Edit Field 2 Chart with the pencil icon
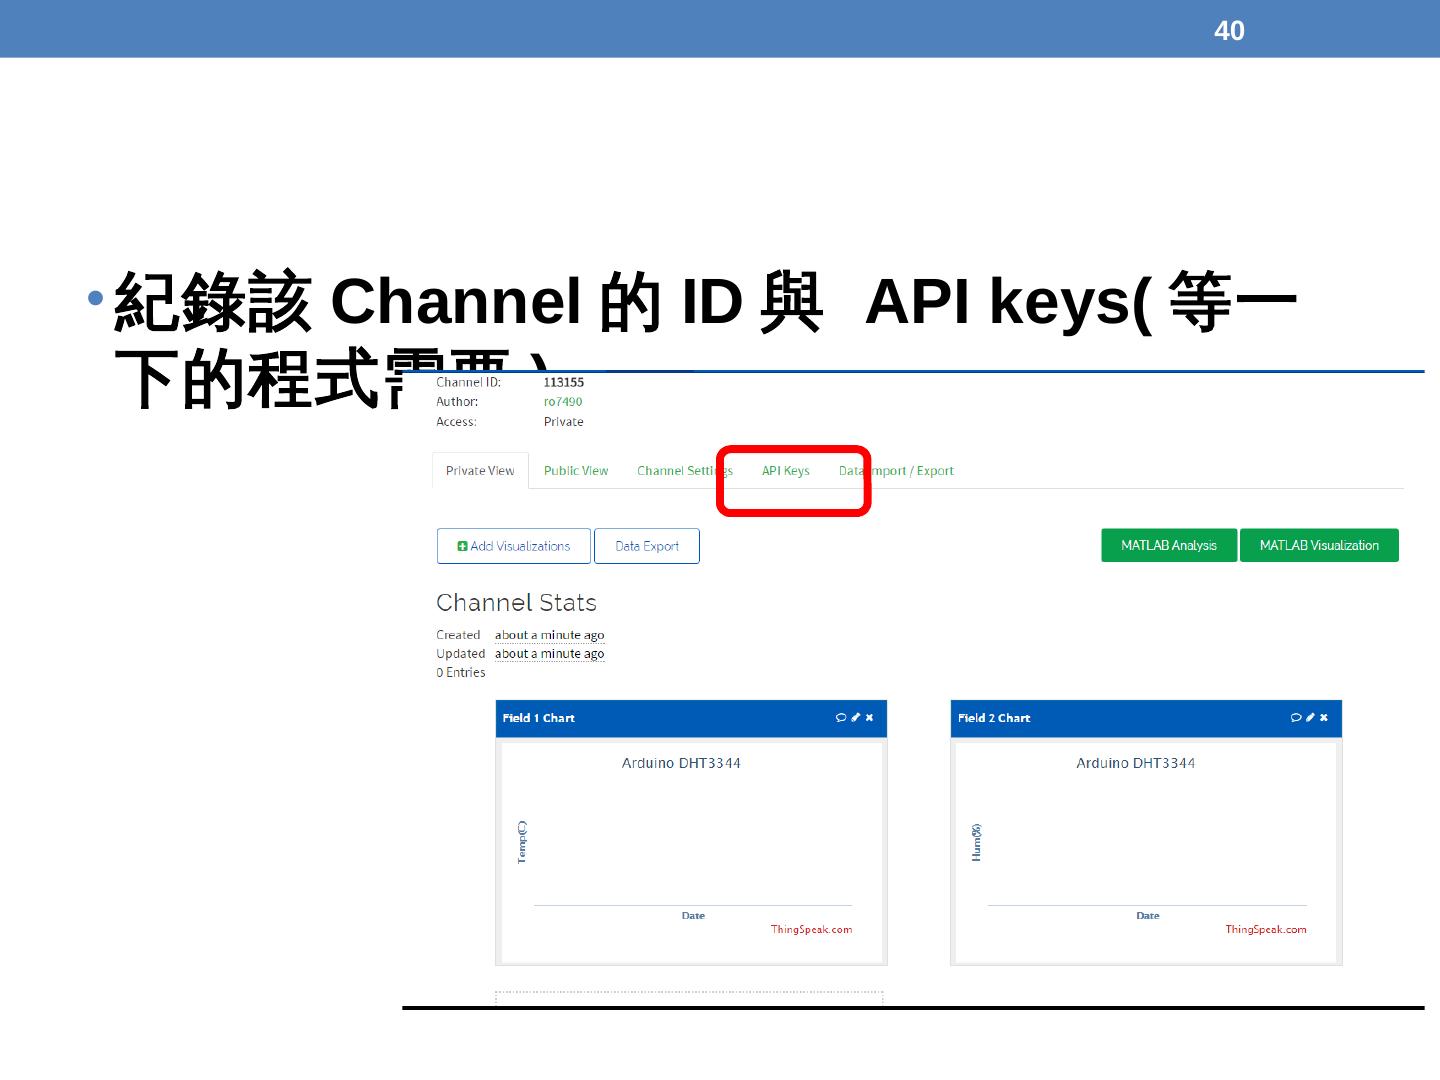This screenshot has width=1440, height=1080. 1311,718
